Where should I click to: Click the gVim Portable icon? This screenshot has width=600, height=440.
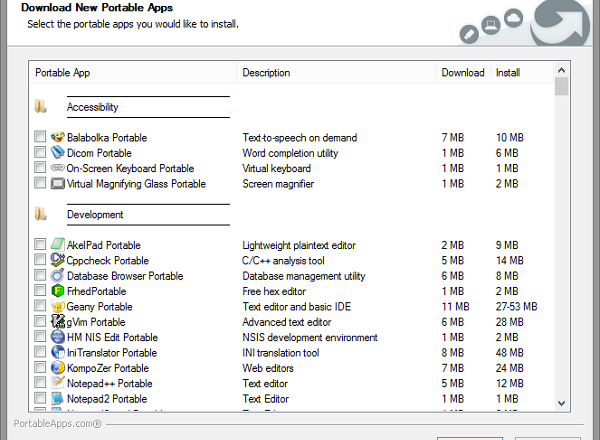(x=58, y=322)
